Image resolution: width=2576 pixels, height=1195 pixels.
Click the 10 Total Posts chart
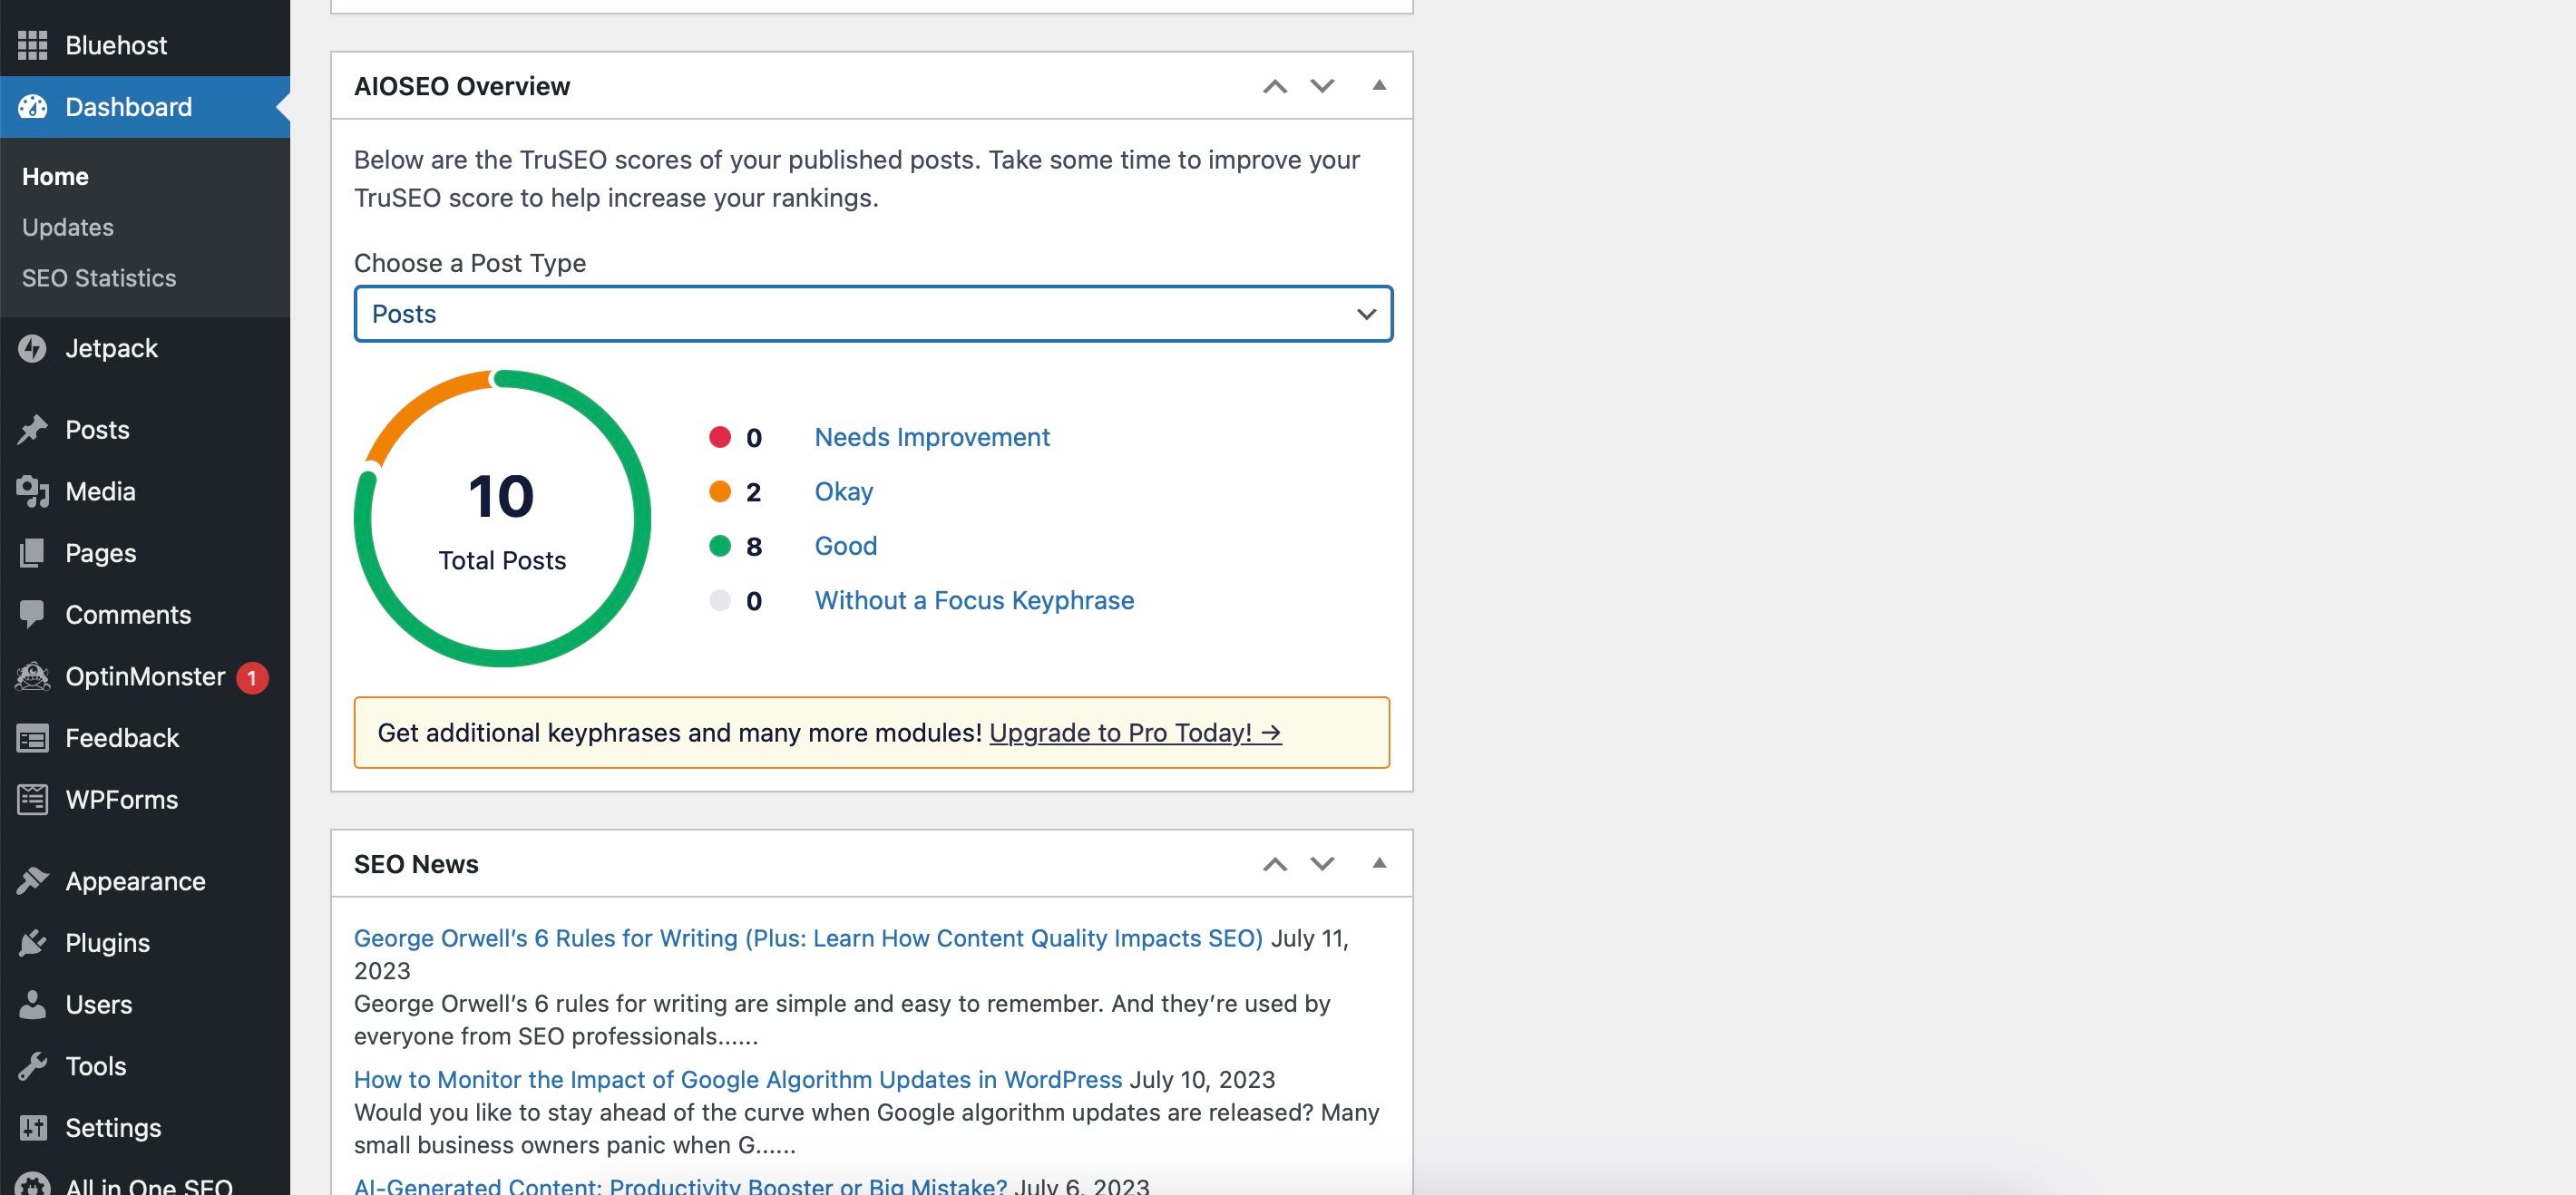pyautogui.click(x=502, y=518)
